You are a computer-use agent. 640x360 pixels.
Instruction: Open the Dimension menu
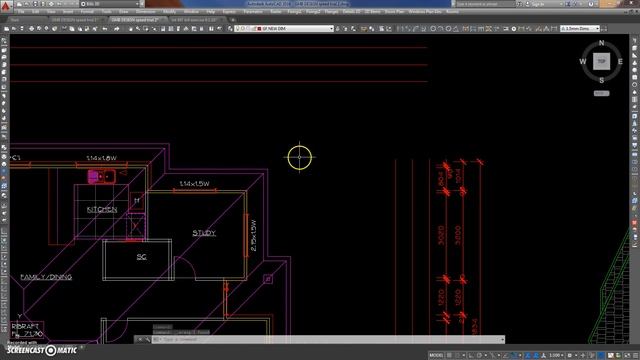pyautogui.click(x=145, y=12)
